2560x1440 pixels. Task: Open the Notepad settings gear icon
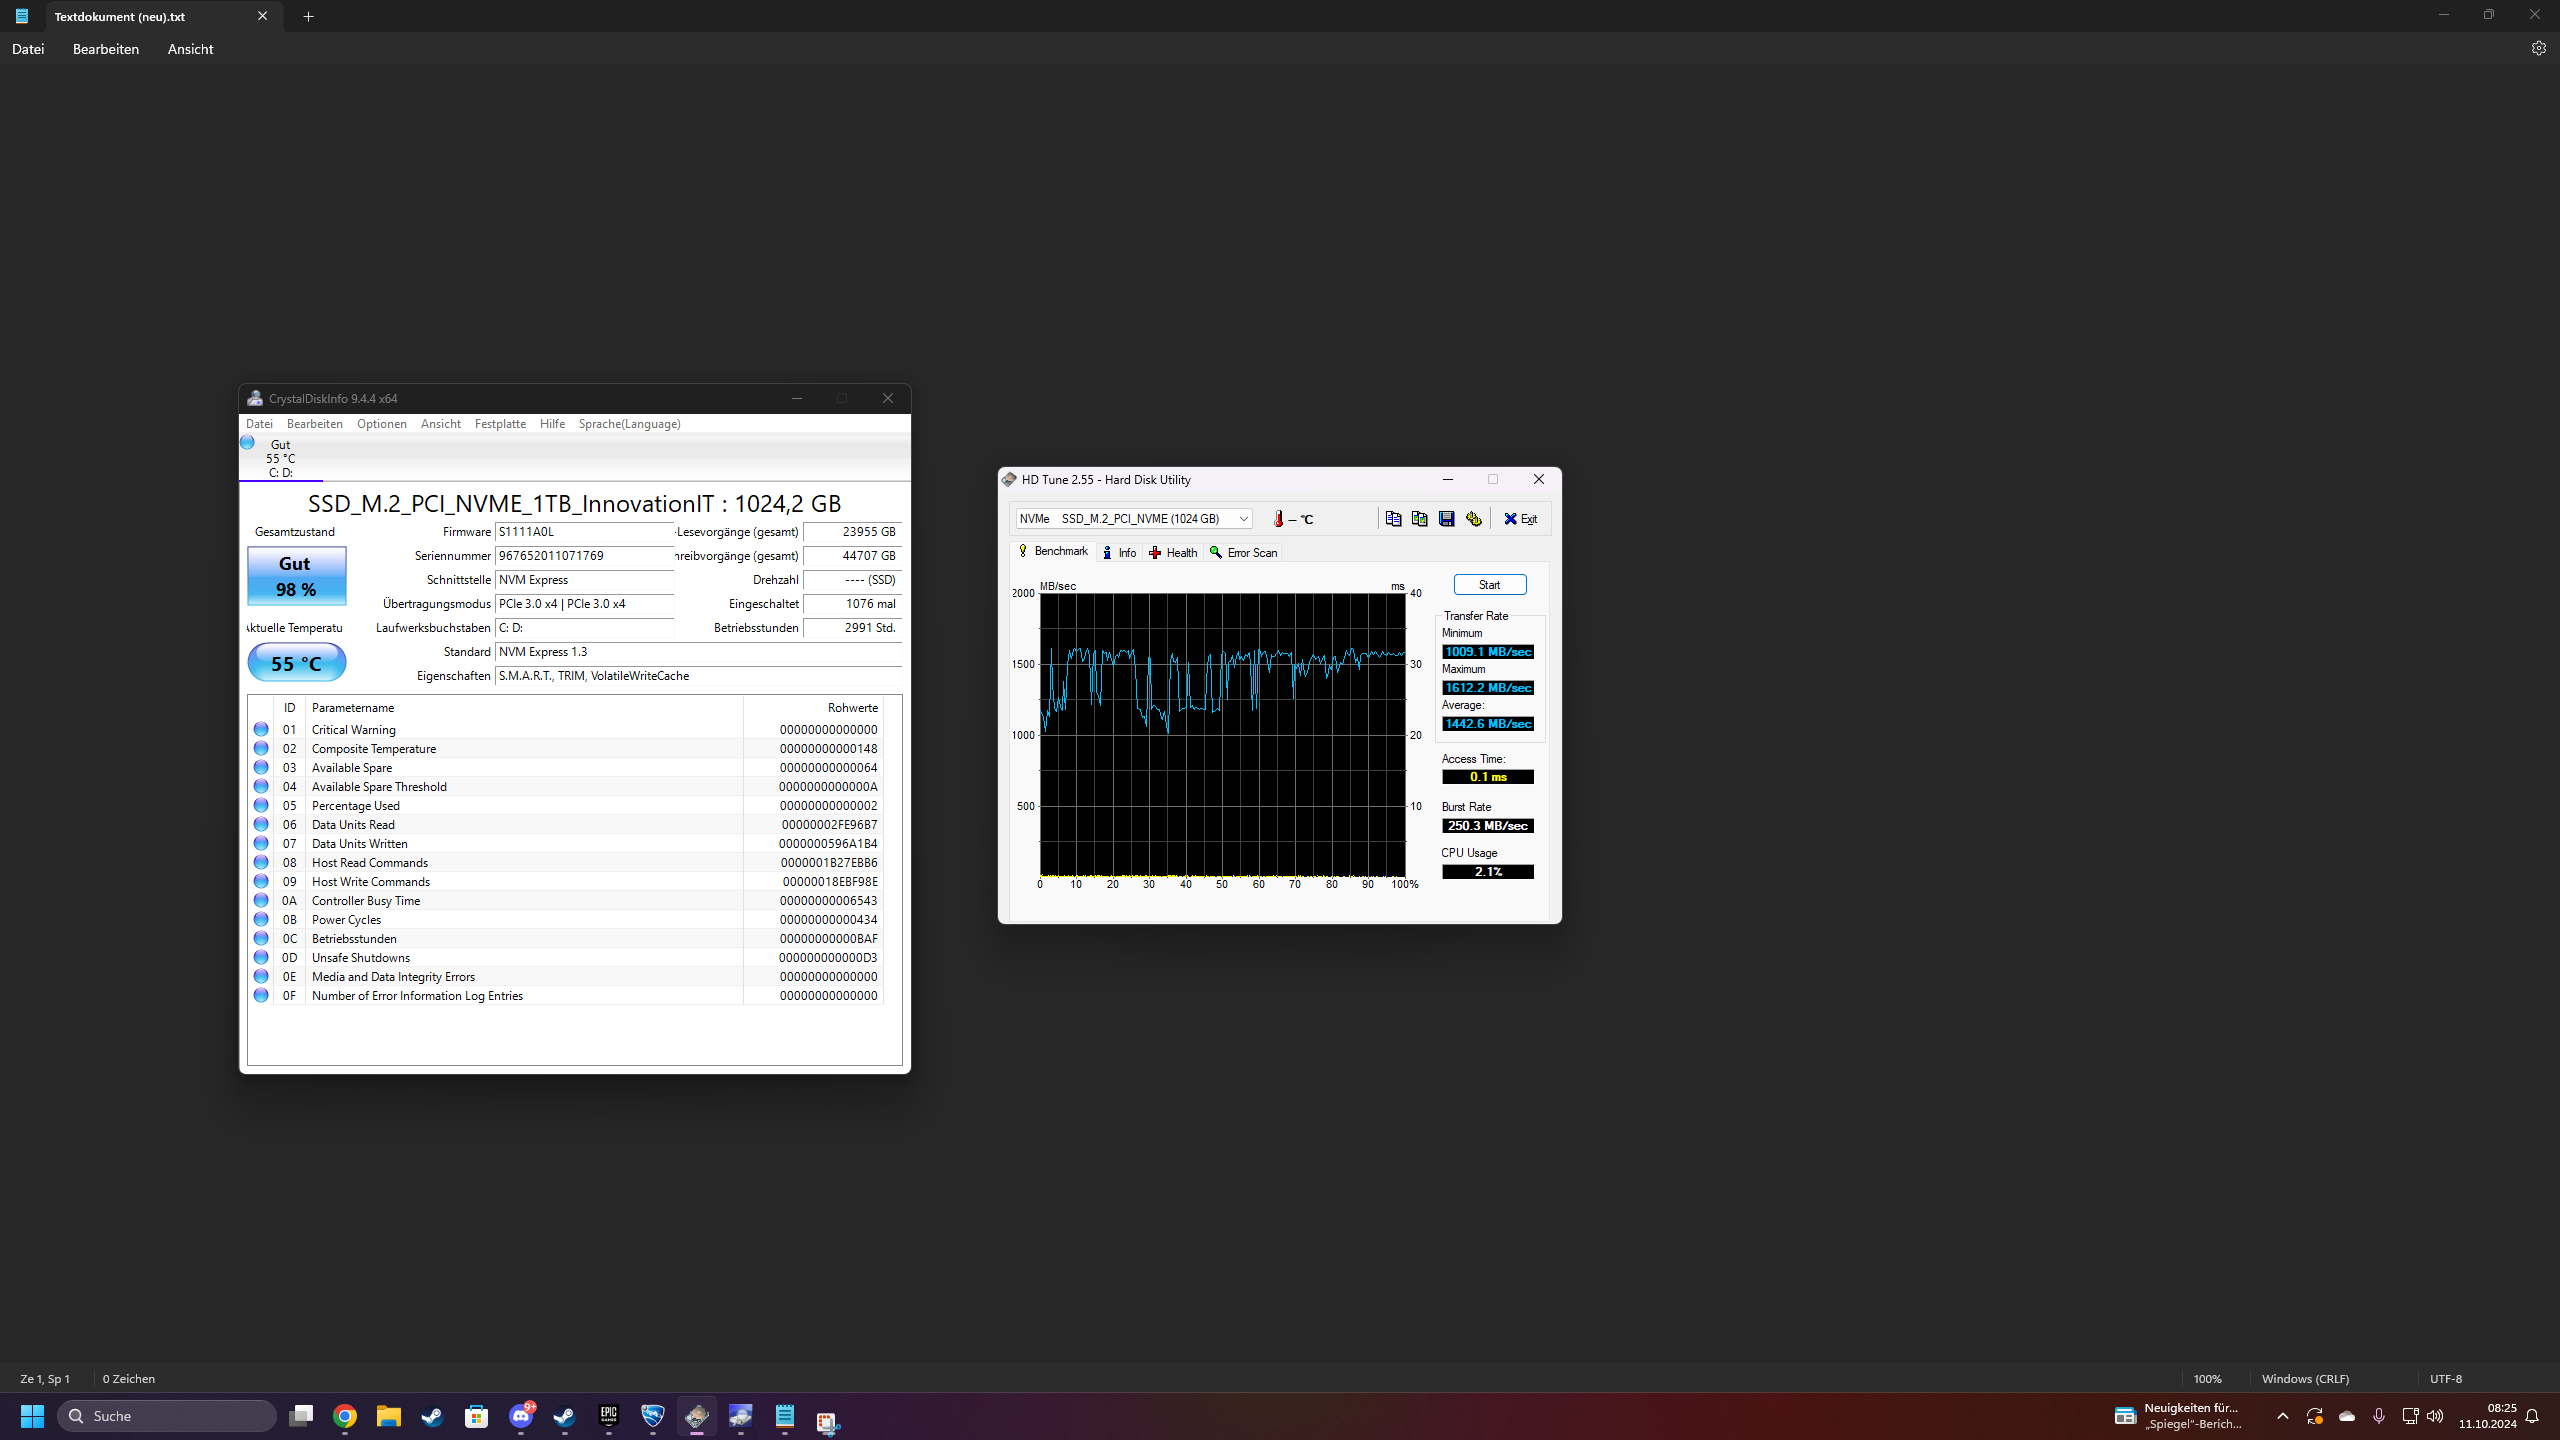coord(2538,48)
